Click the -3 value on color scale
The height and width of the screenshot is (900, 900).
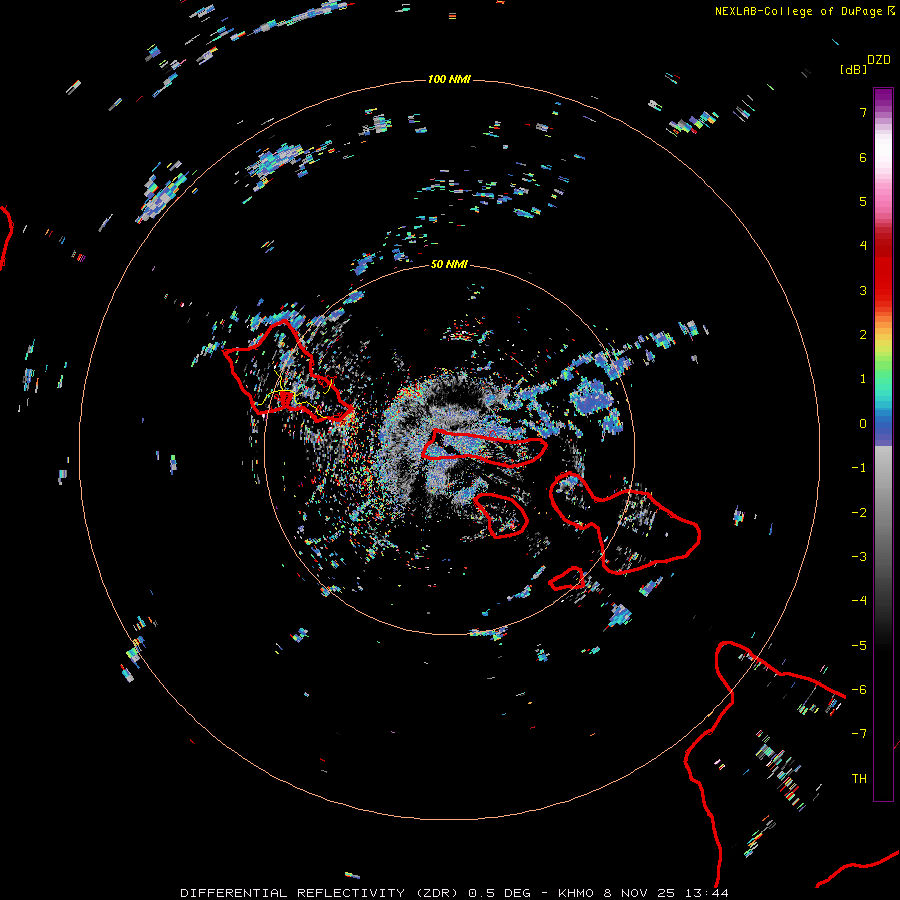[859, 557]
